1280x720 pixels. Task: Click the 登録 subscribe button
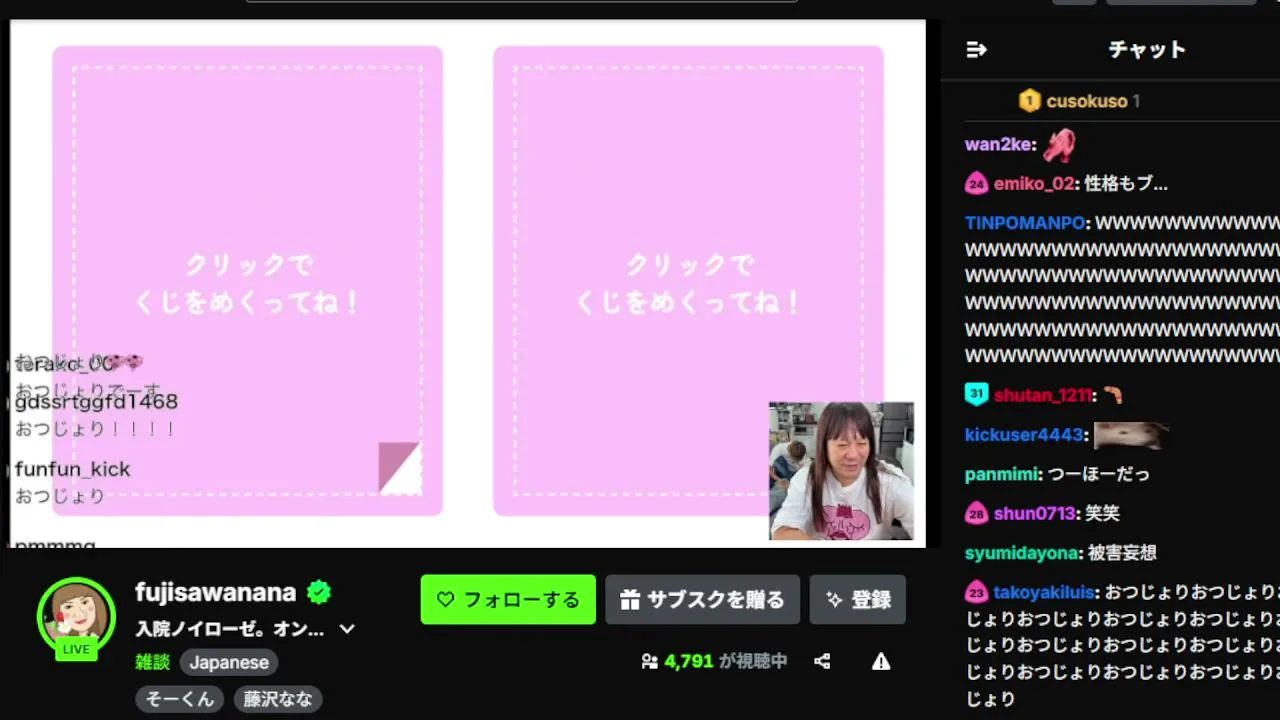point(858,599)
